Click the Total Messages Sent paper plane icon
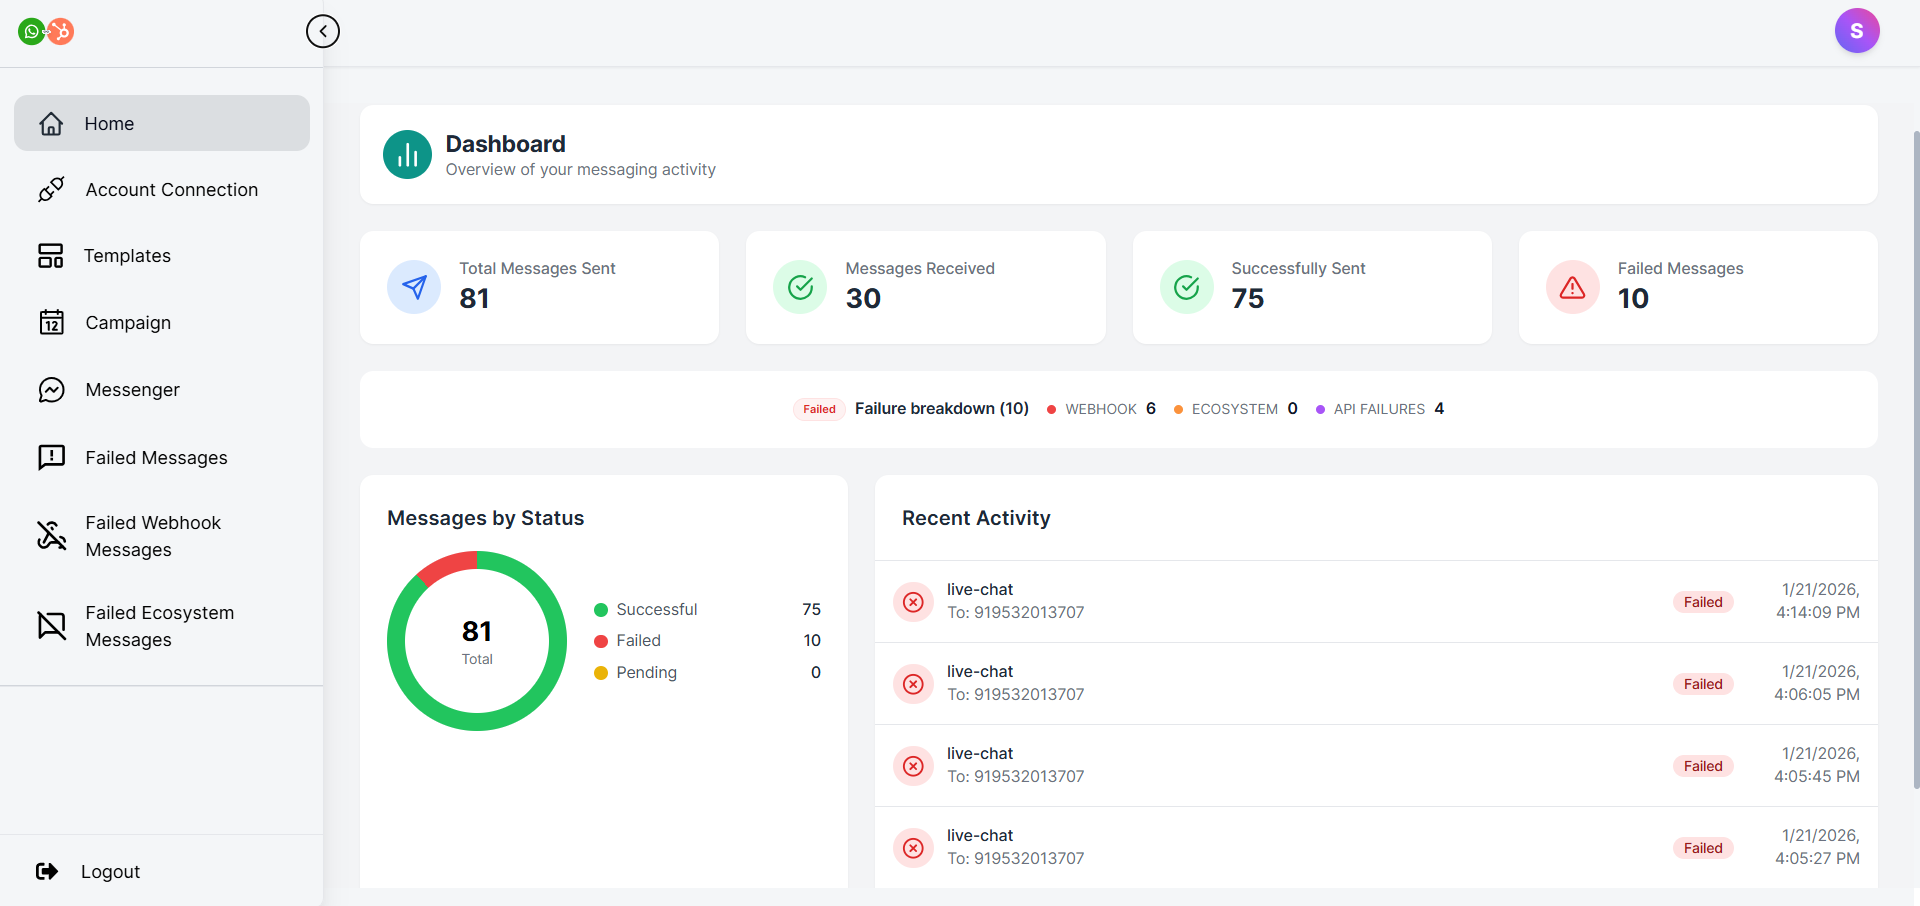Image resolution: width=1920 pixels, height=906 pixels. point(414,288)
